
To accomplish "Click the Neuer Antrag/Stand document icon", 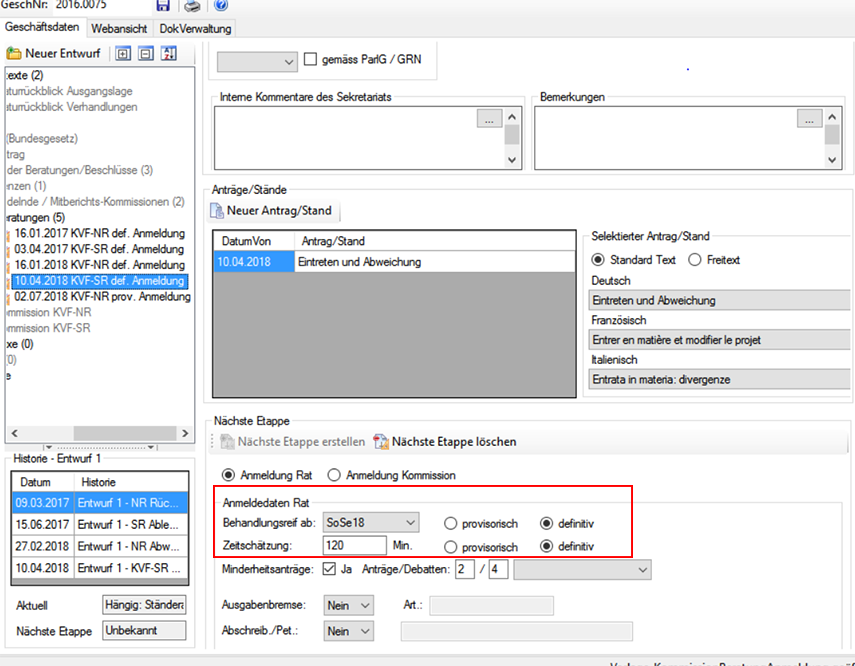I will coord(217,211).
